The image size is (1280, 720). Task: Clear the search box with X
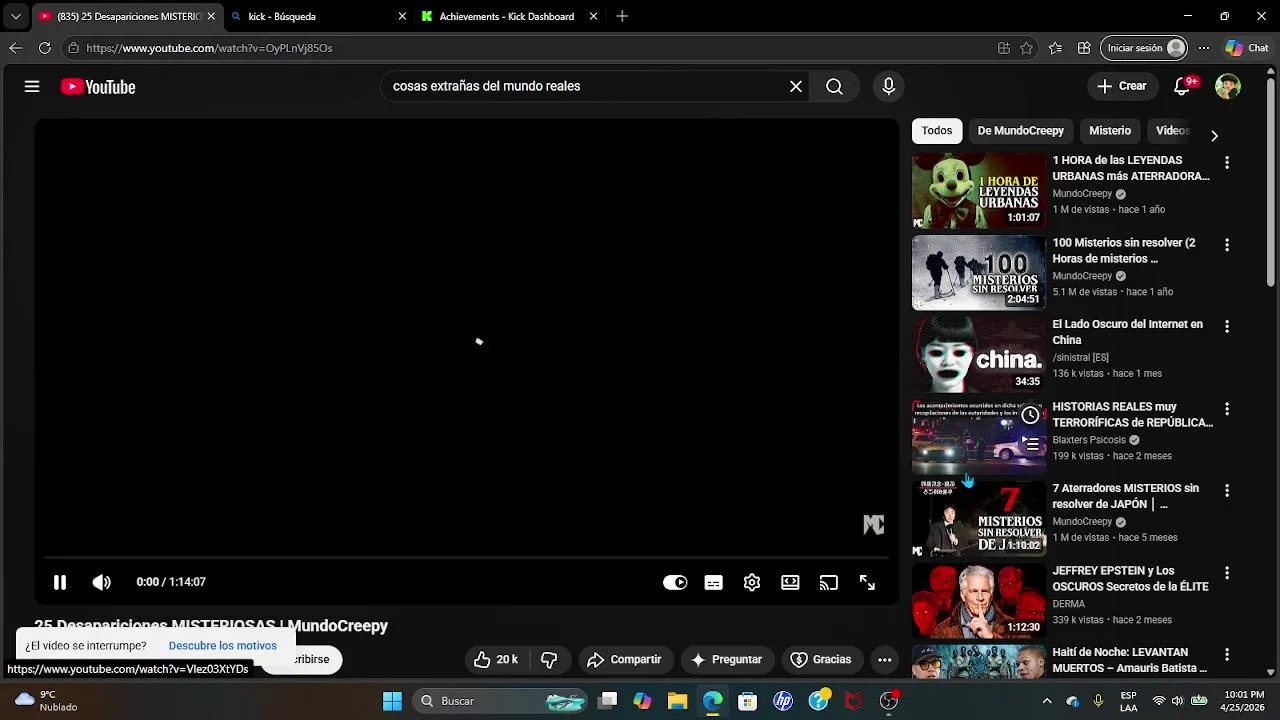pos(796,87)
